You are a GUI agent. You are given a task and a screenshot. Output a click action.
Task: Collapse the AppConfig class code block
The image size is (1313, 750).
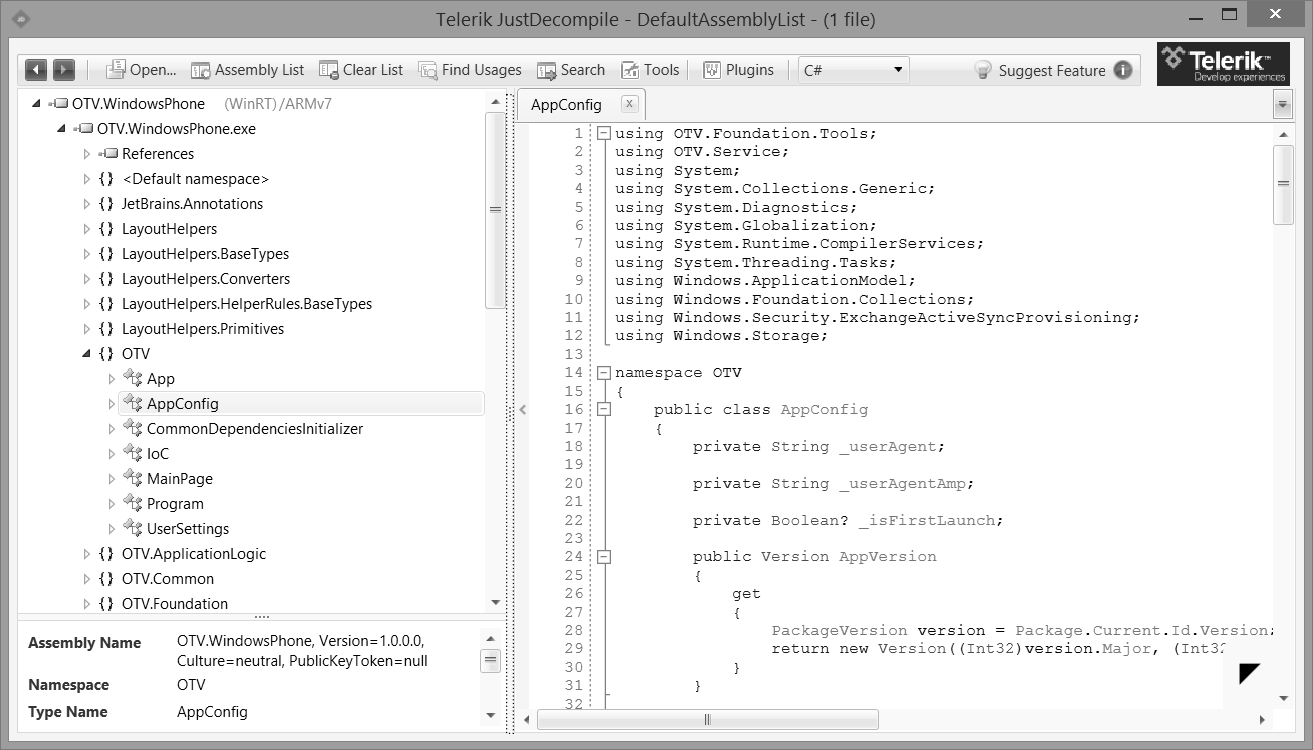(x=604, y=409)
